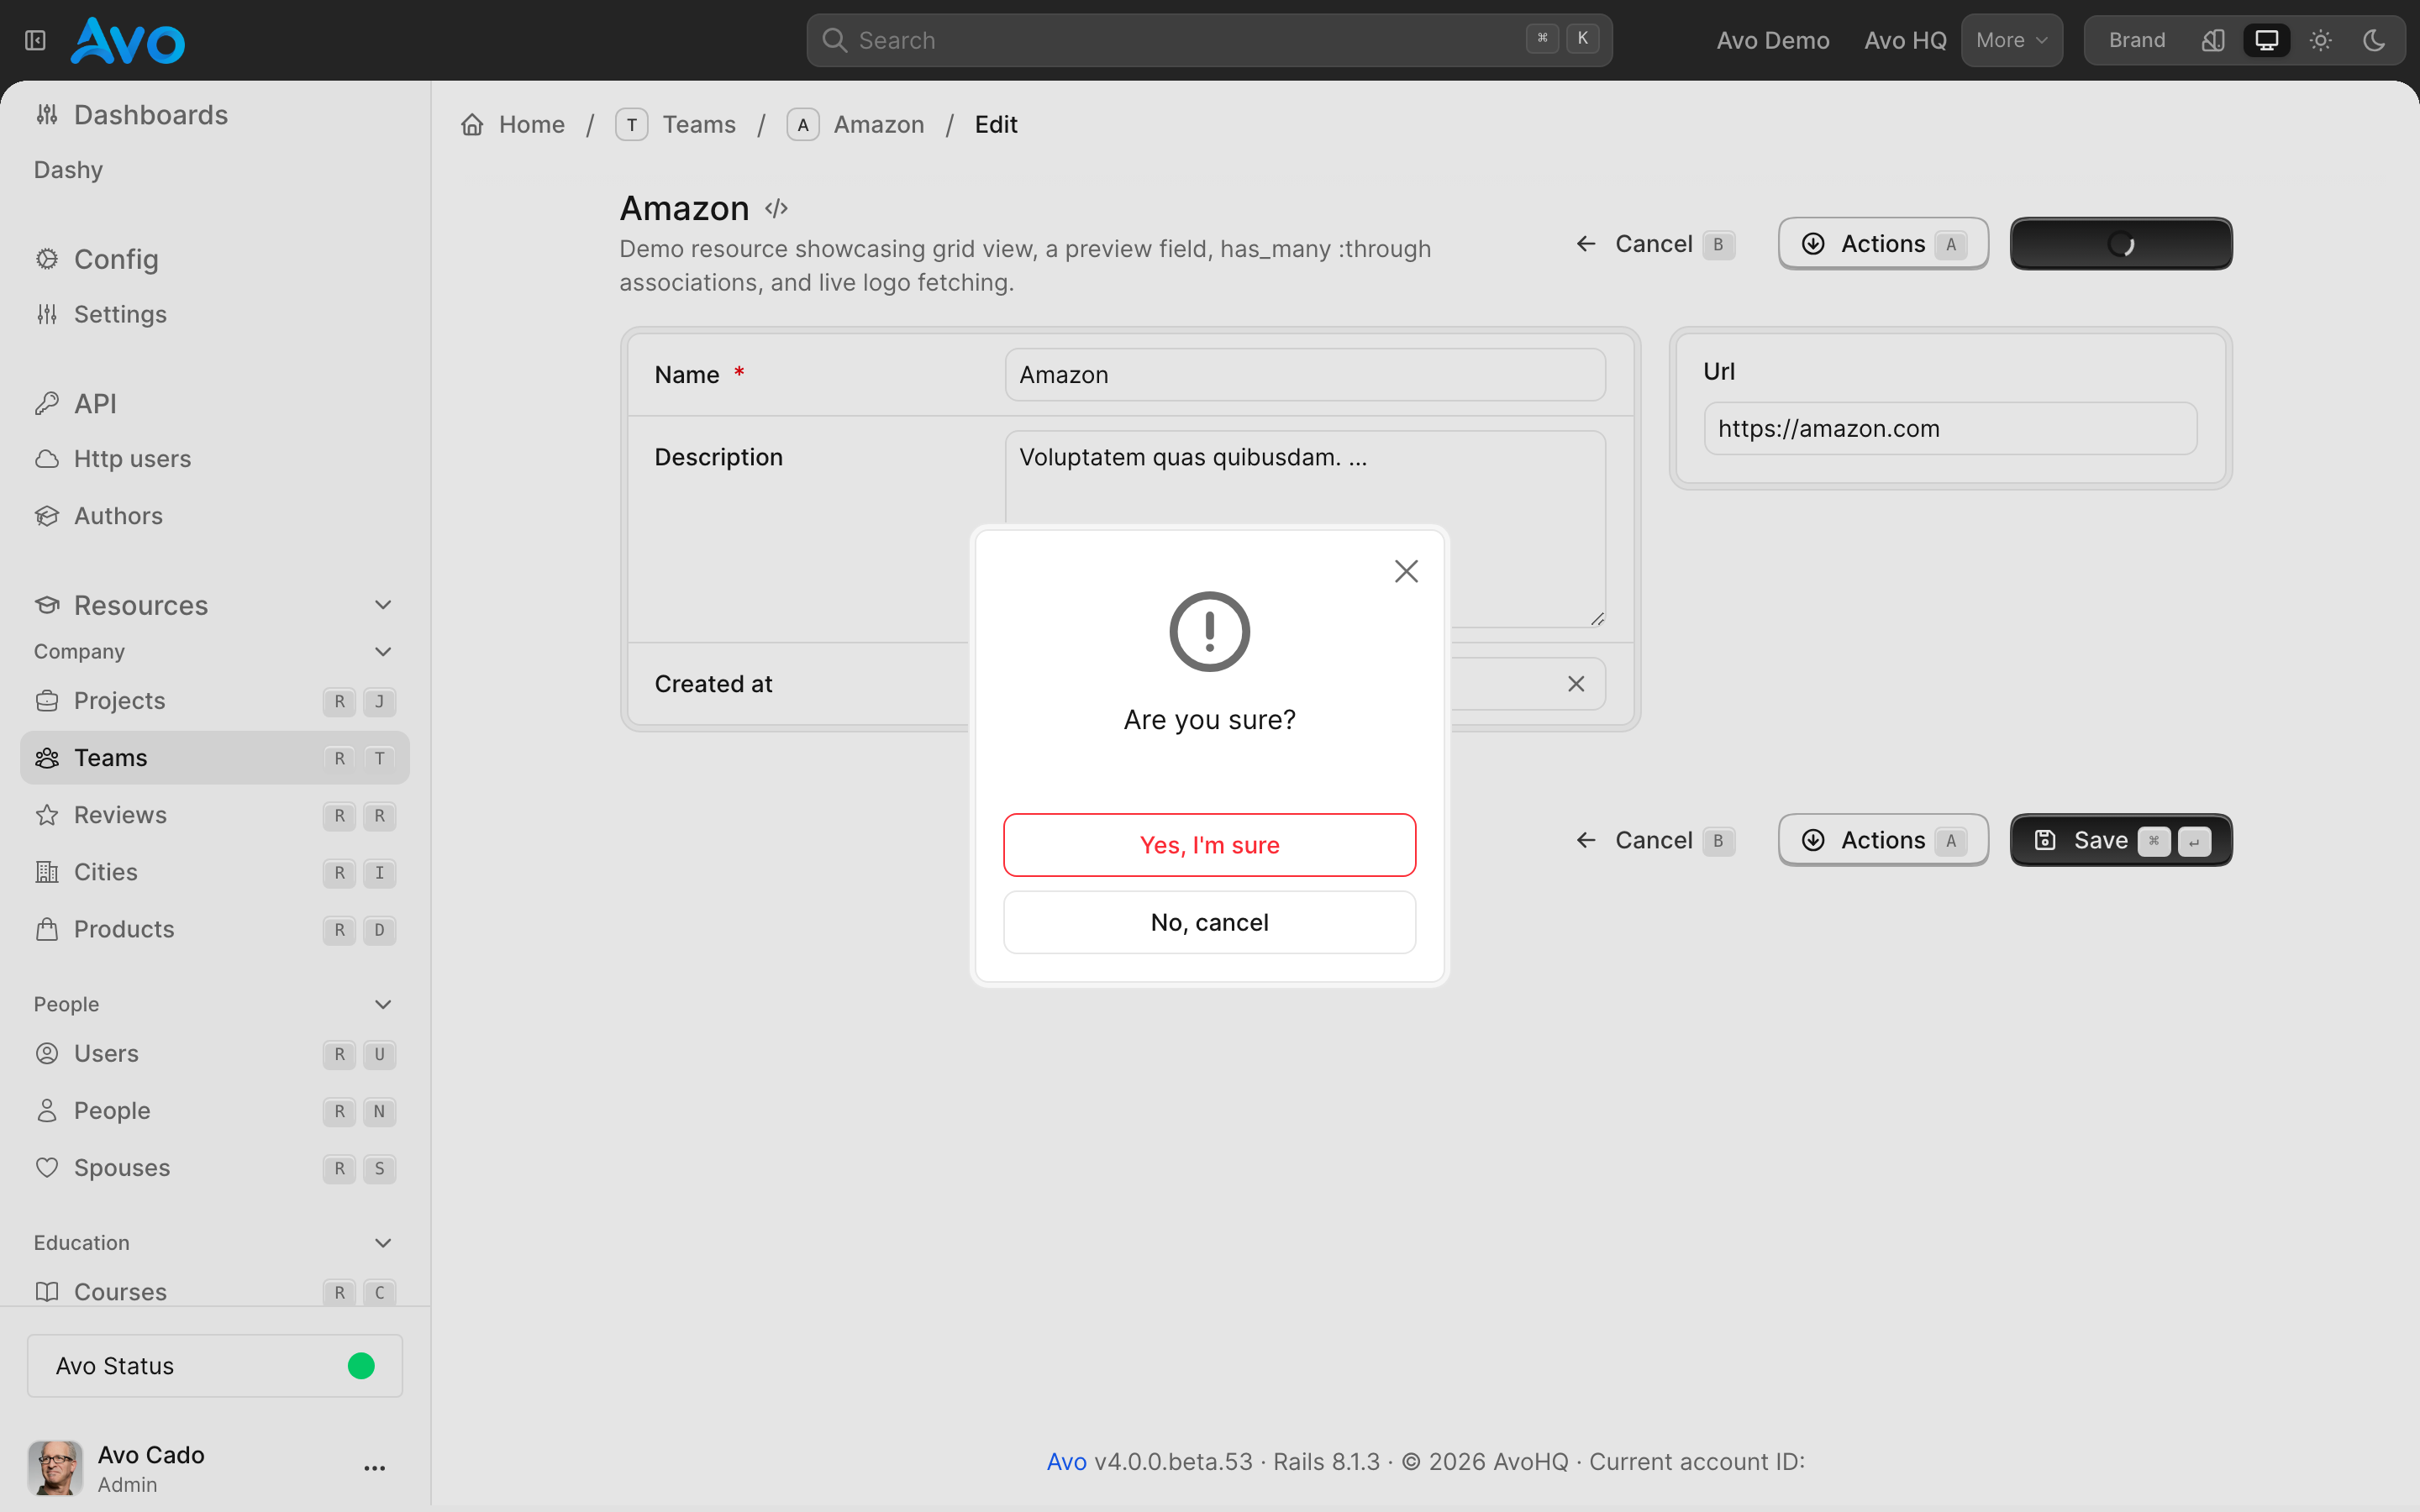Click the green Avo Status indicator
Image resolution: width=2420 pixels, height=1512 pixels.
pyautogui.click(x=361, y=1365)
